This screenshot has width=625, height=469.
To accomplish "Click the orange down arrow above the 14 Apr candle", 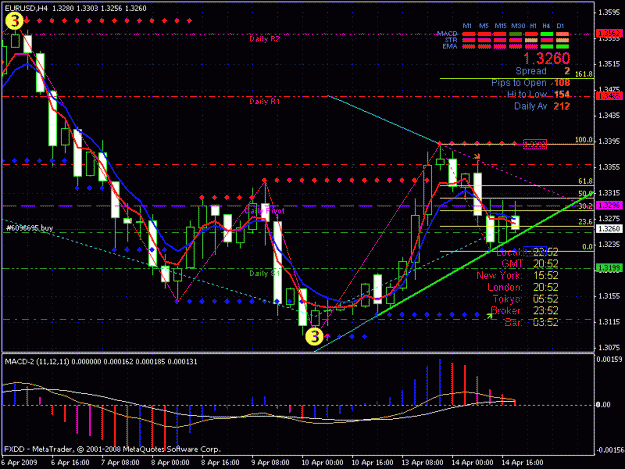I will point(477,157).
